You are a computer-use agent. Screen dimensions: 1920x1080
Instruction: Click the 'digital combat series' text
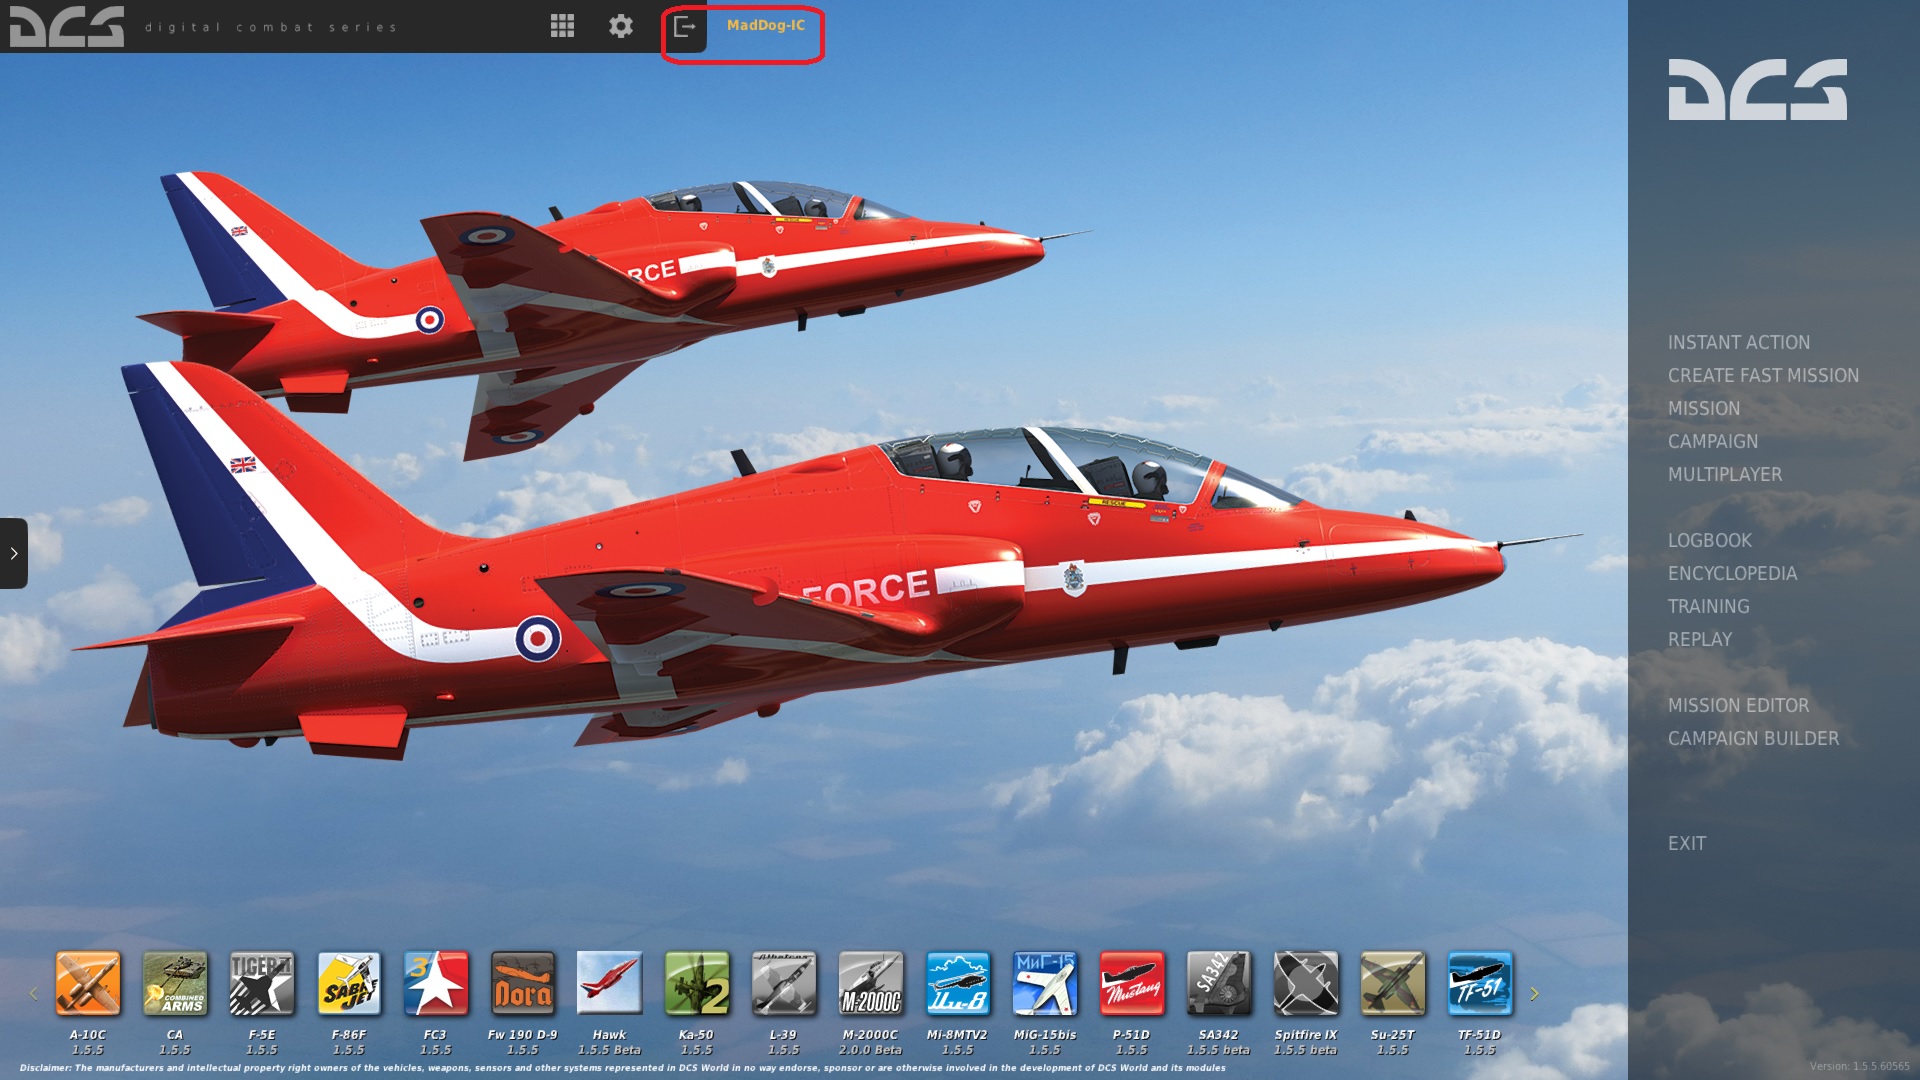[x=271, y=27]
